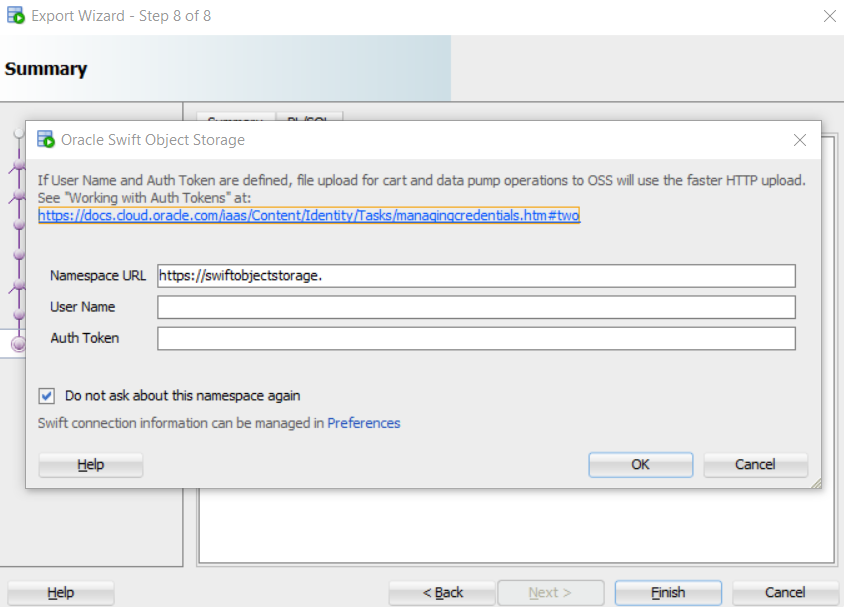Screen dimensions: 844x607
Task: Click the dialog's bottom-right resize grip
Action: tap(815, 482)
